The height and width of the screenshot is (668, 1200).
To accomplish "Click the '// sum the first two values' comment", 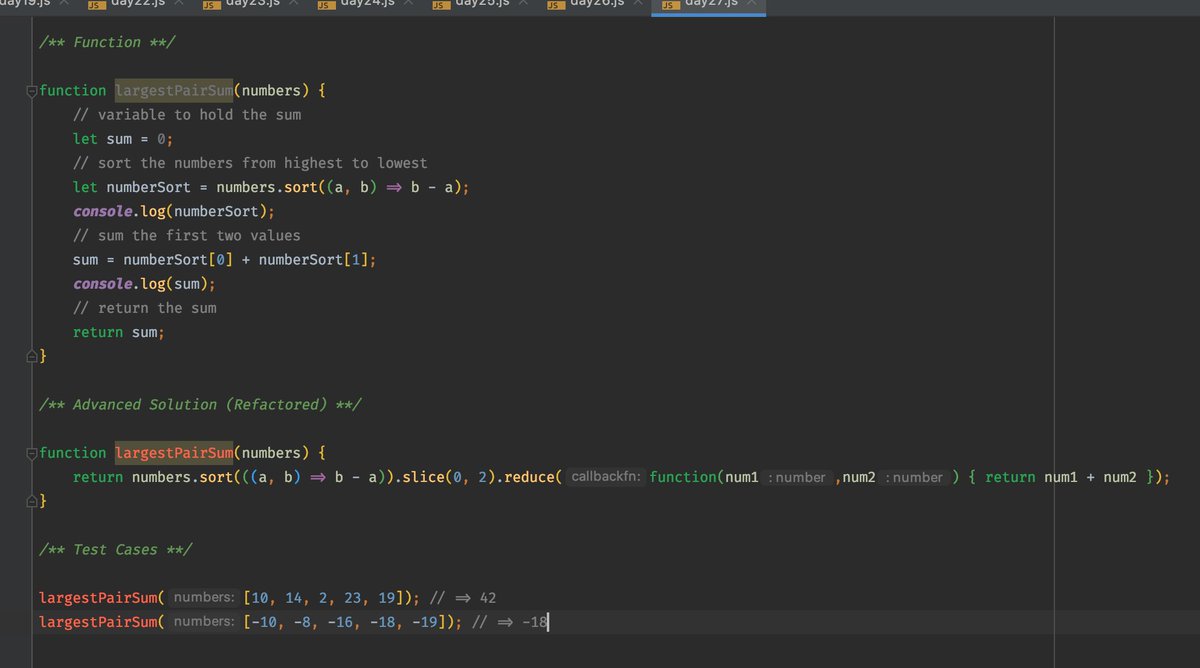I will click(x=187, y=236).
